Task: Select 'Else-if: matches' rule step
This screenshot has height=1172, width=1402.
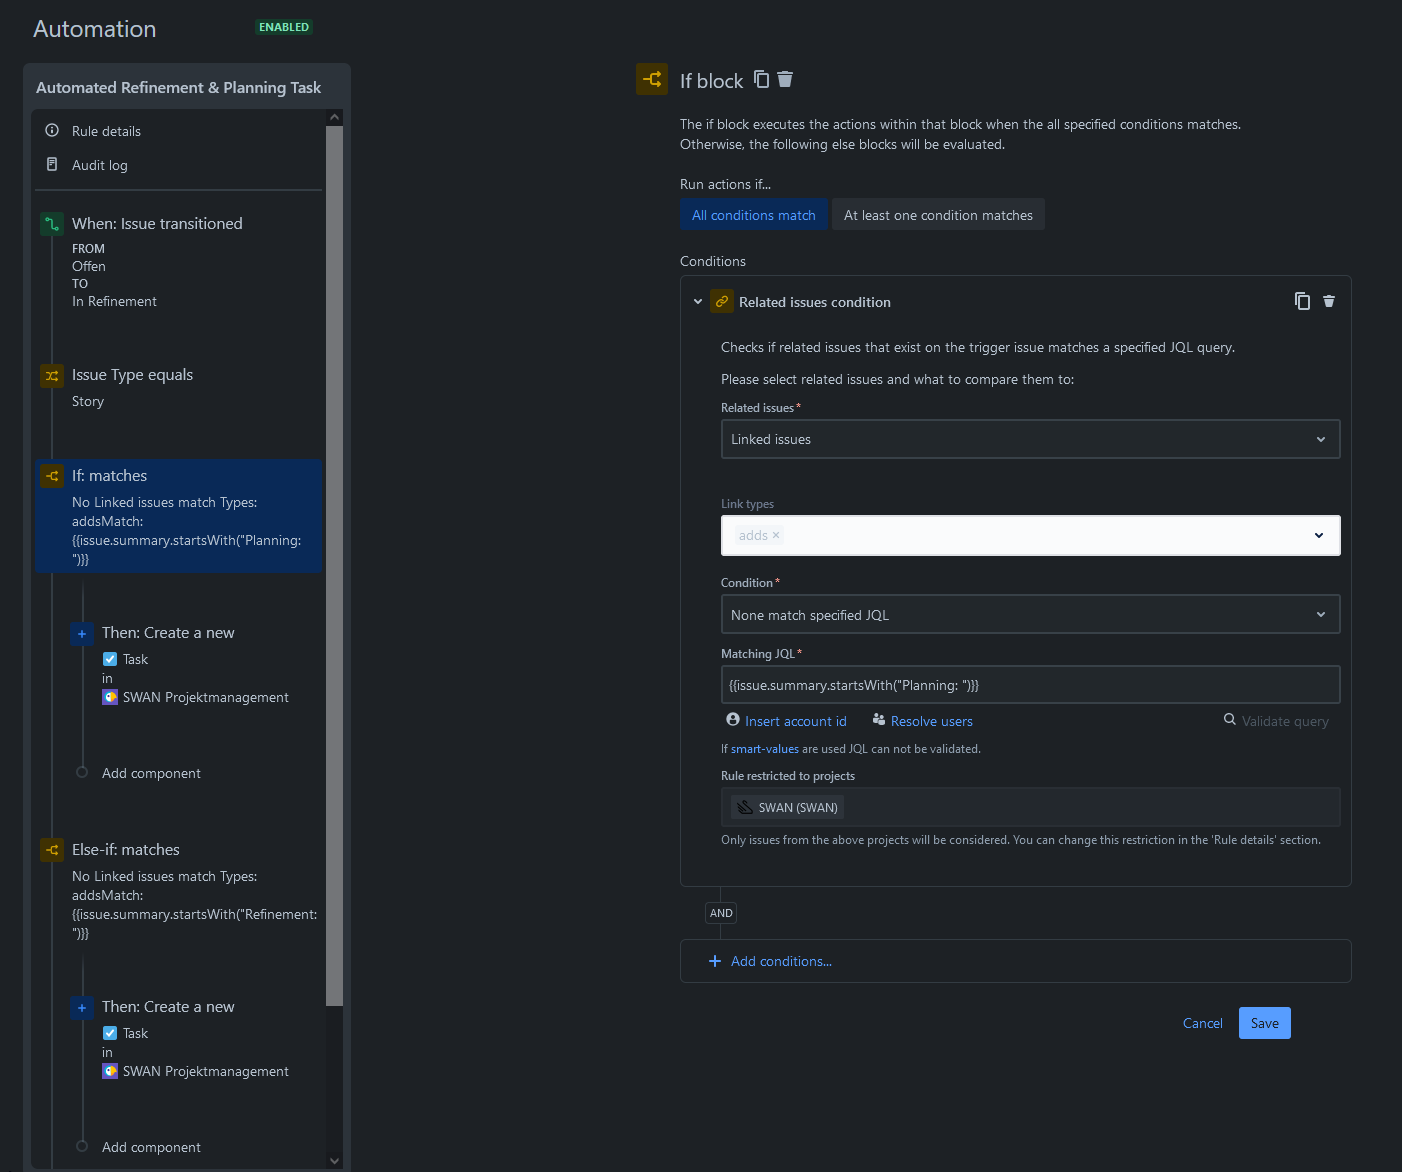Action: (126, 850)
